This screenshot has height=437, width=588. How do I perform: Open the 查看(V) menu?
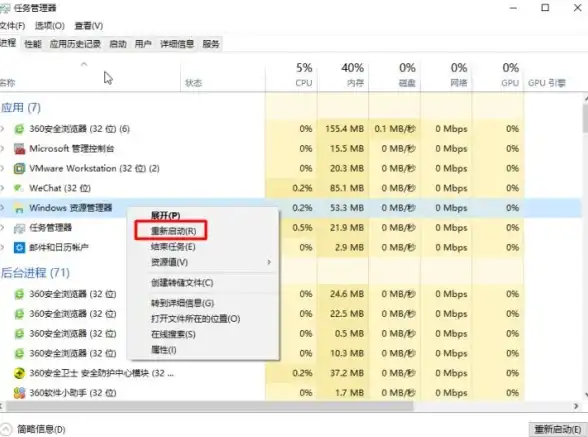point(88,26)
